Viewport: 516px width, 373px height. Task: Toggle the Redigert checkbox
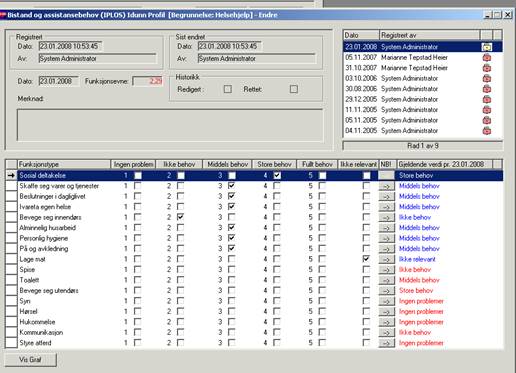(x=228, y=89)
